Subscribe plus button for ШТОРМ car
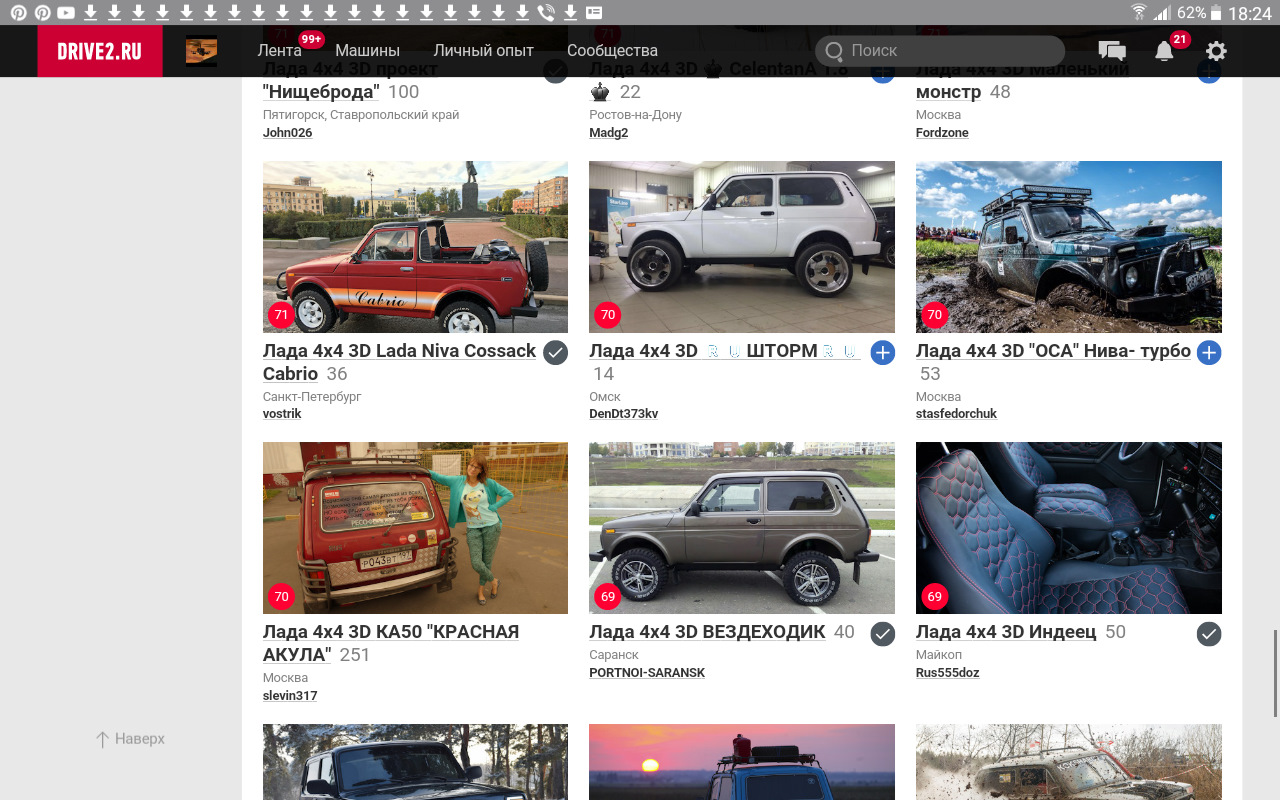Screen dimensions: 1280x800 click(x=882, y=352)
